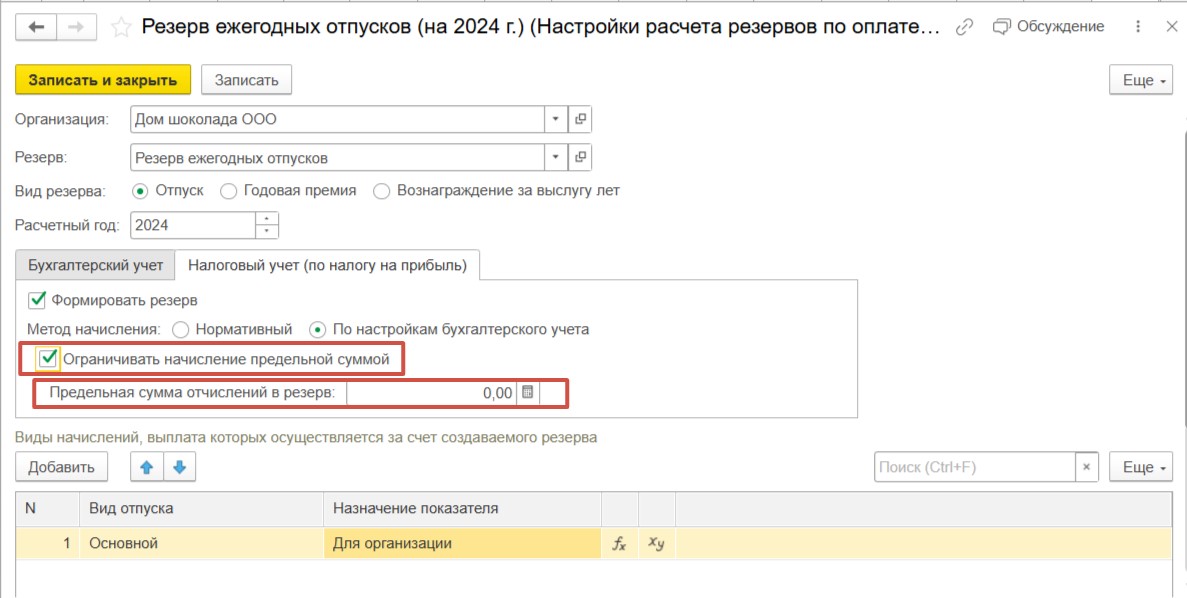
Task: Click the back navigation arrow
Action: coord(37,28)
